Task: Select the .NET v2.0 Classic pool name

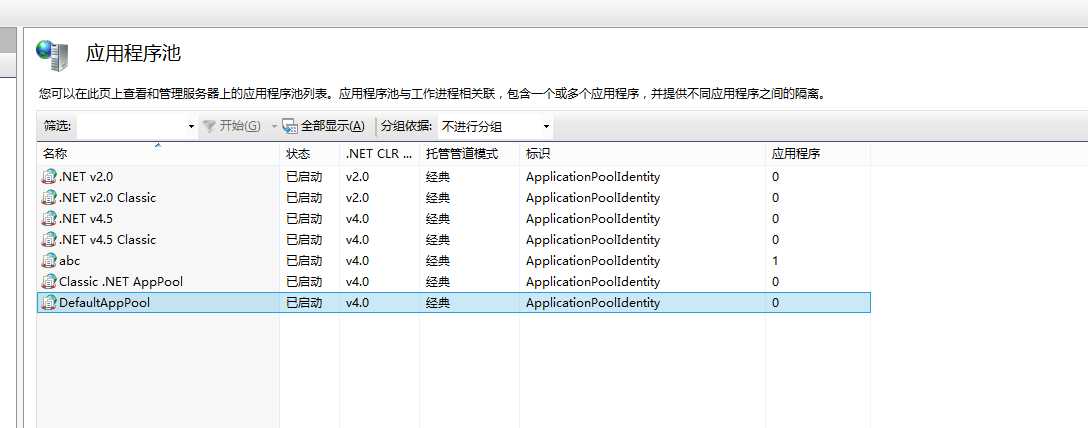Action: 108,198
